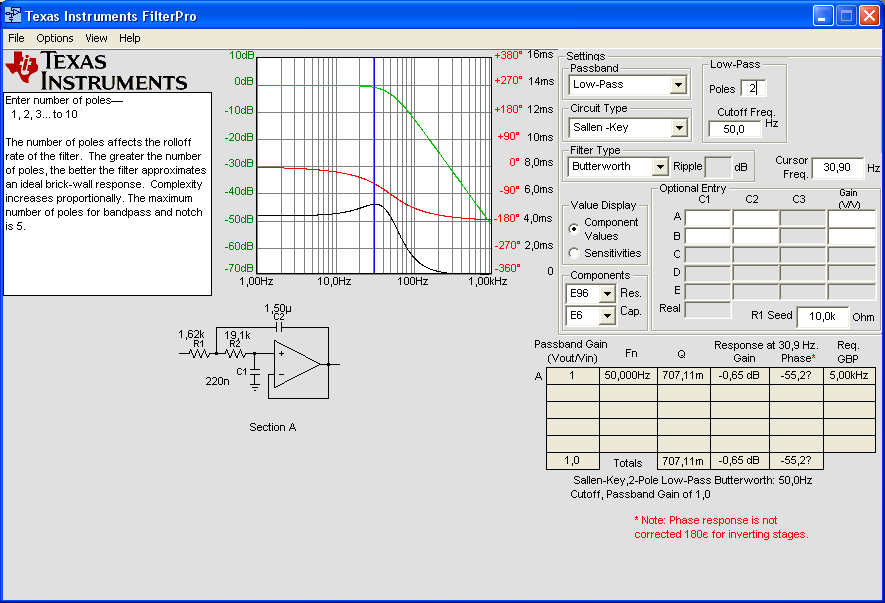This screenshot has height=603, width=885.
Task: Click the filter summary description text
Action: (x=693, y=487)
